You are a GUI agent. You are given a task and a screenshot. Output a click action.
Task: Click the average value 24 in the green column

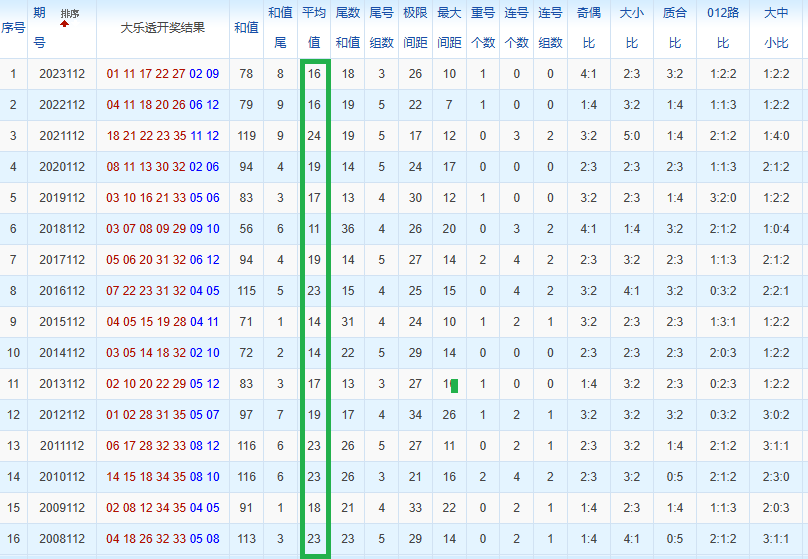click(314, 136)
